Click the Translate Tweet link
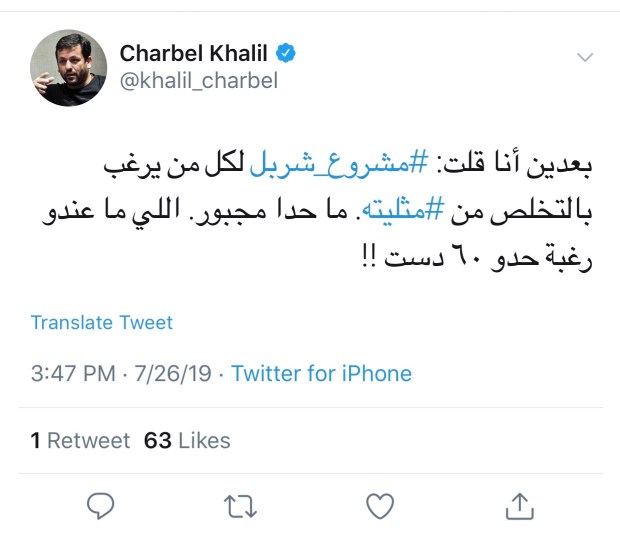 pos(101,323)
